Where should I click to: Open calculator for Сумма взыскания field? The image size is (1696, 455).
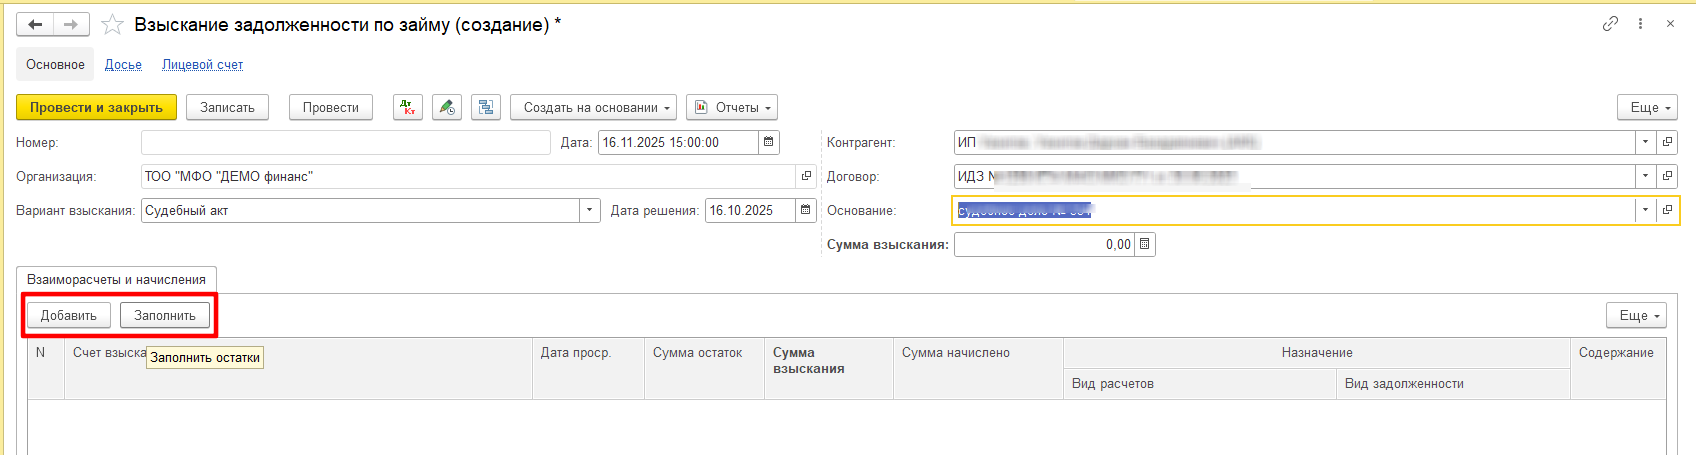pyautogui.click(x=1145, y=244)
